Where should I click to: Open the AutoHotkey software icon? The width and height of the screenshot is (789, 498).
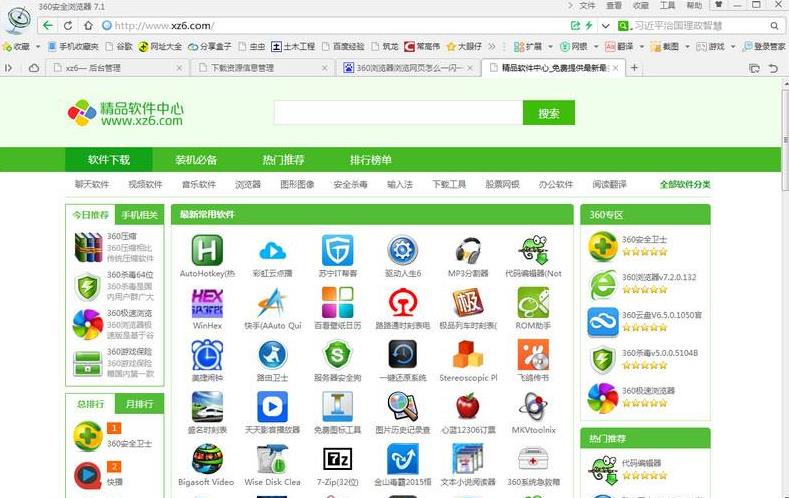coord(207,250)
